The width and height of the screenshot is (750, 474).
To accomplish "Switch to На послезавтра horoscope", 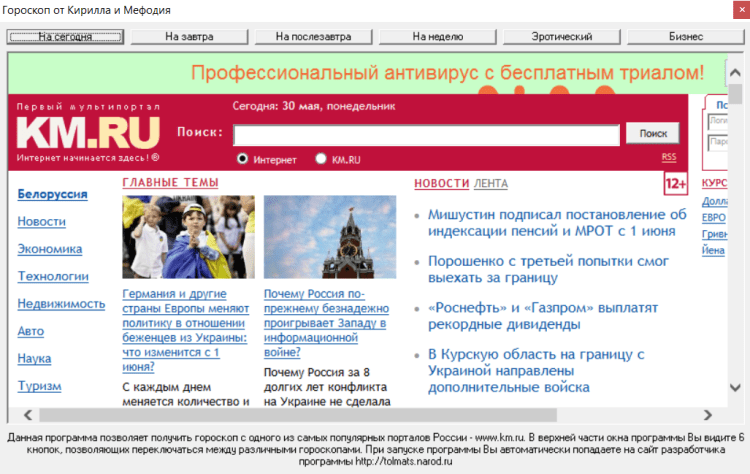I will point(313,37).
